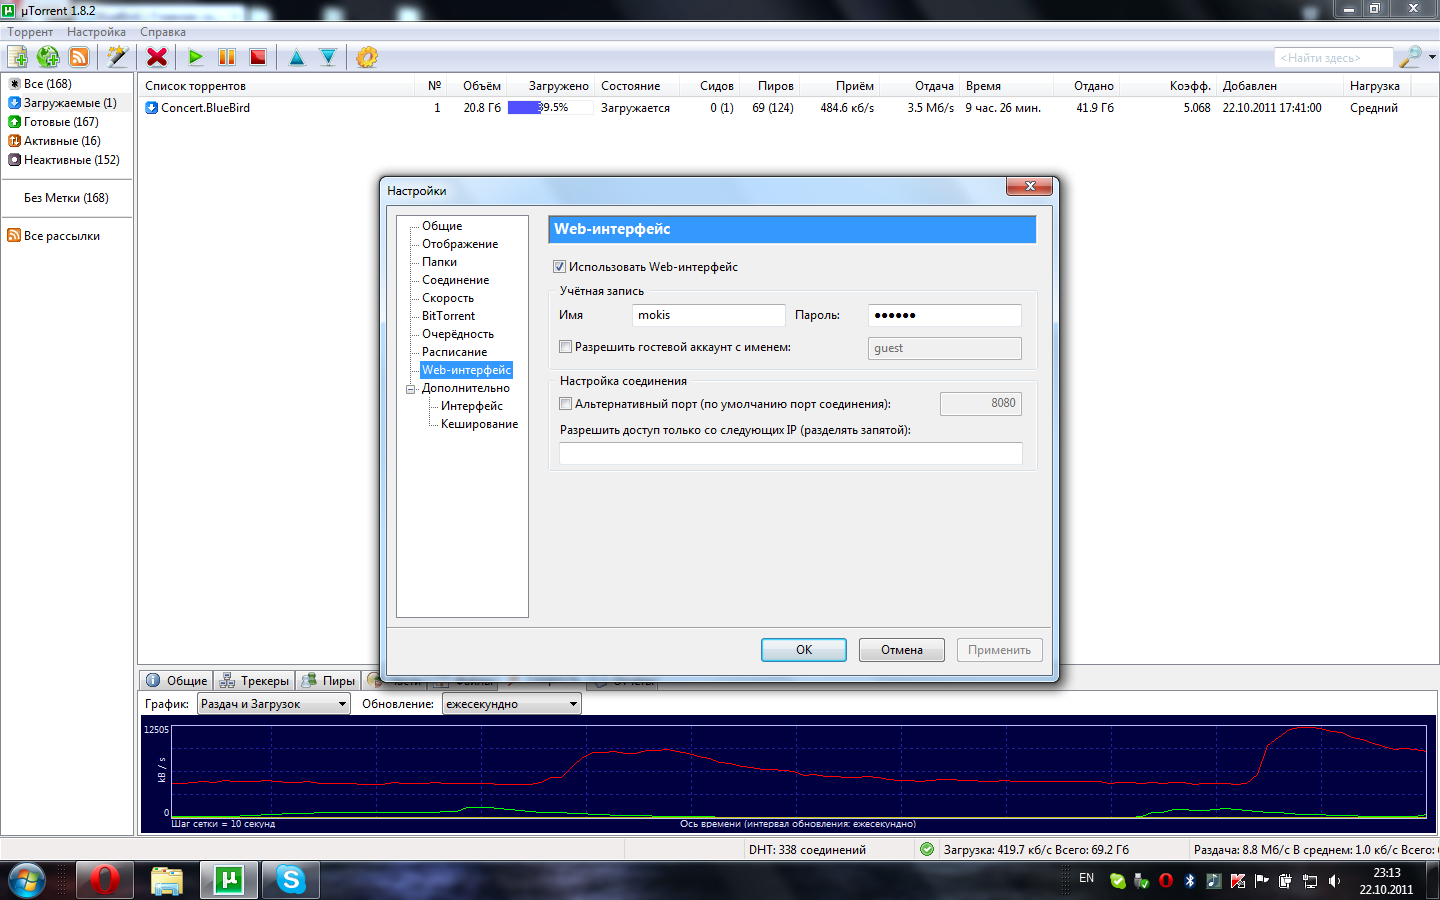Click the search magnifier icon
The image size is (1440, 900).
1410,57
